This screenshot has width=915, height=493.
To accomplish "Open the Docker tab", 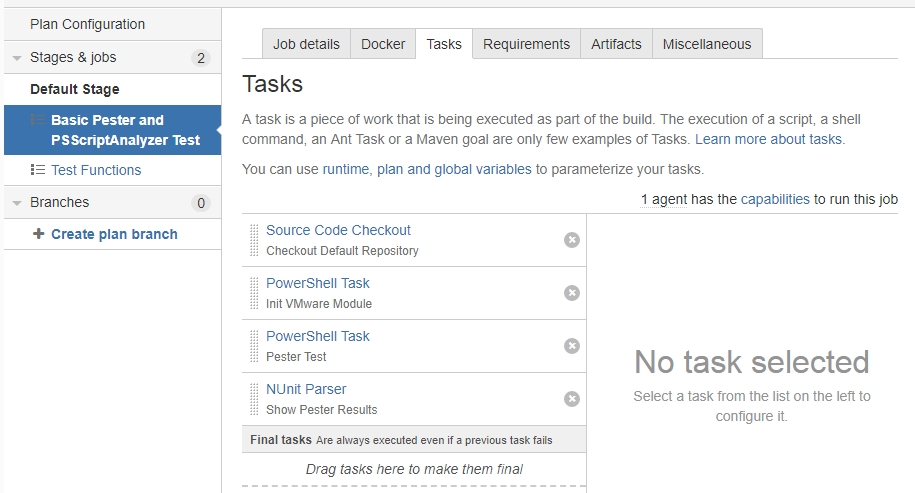I will [x=383, y=44].
